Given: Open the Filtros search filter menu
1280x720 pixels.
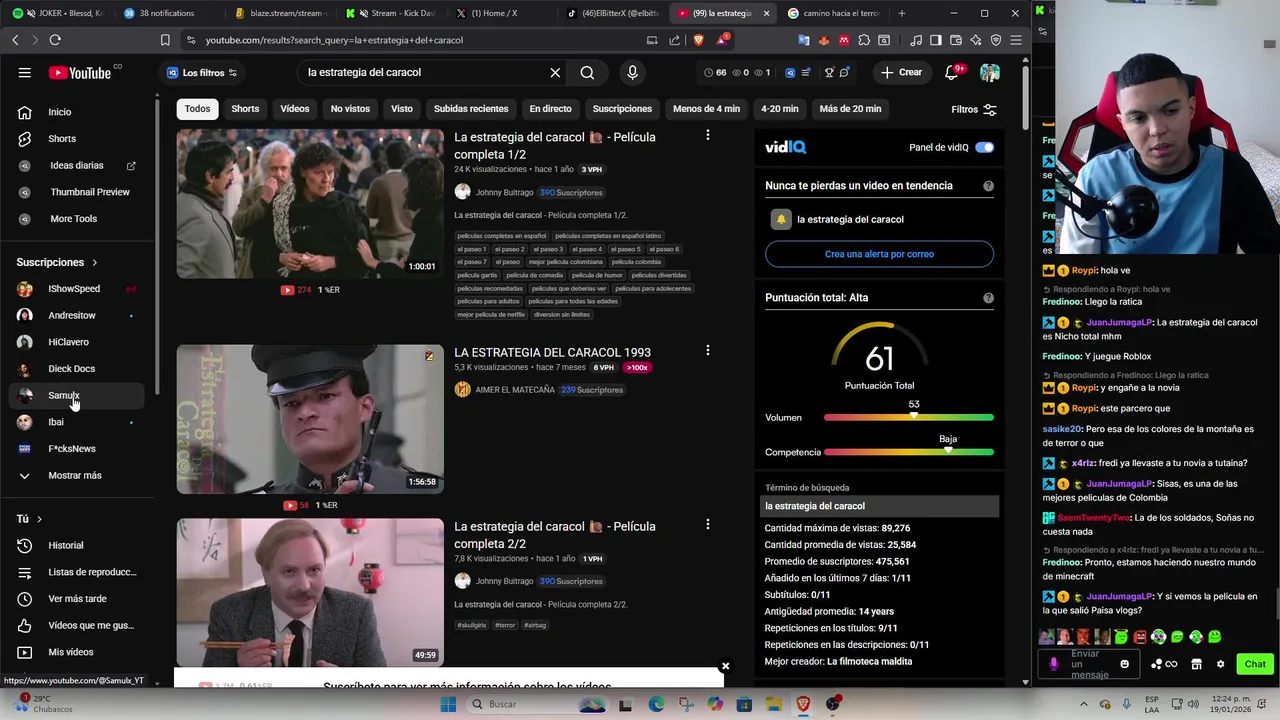Looking at the screenshot, I should (x=973, y=109).
